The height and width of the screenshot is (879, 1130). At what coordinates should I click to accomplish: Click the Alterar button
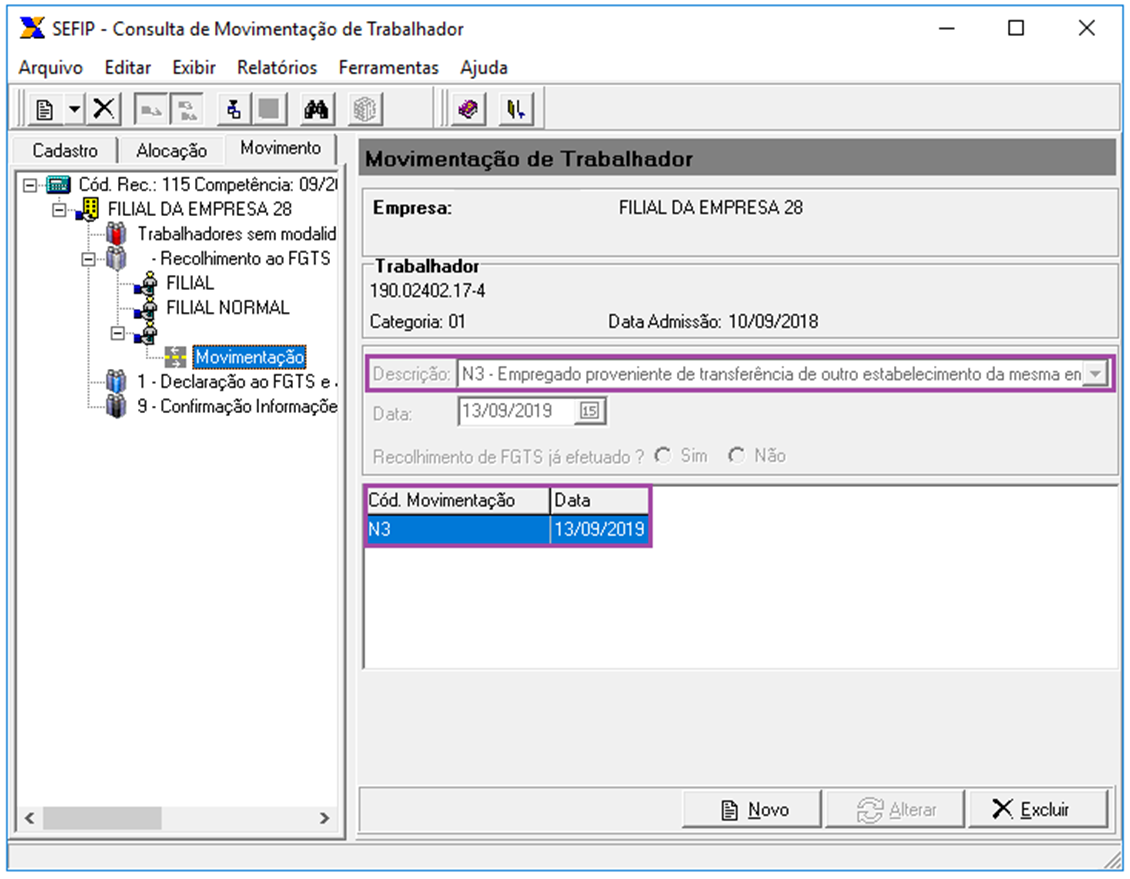click(x=894, y=809)
